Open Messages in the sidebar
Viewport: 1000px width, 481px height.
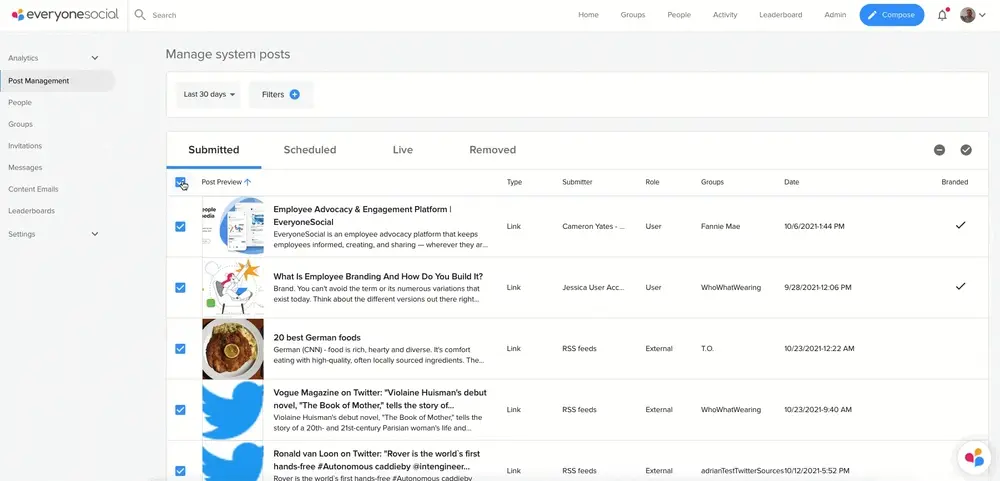[x=25, y=168]
